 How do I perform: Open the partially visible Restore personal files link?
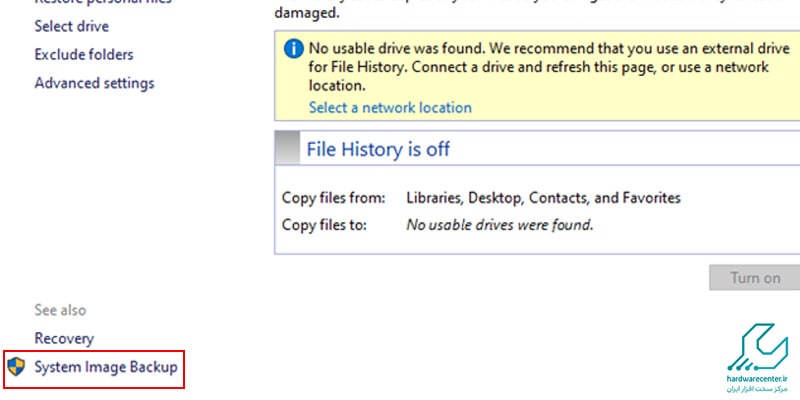pyautogui.click(x=103, y=2)
